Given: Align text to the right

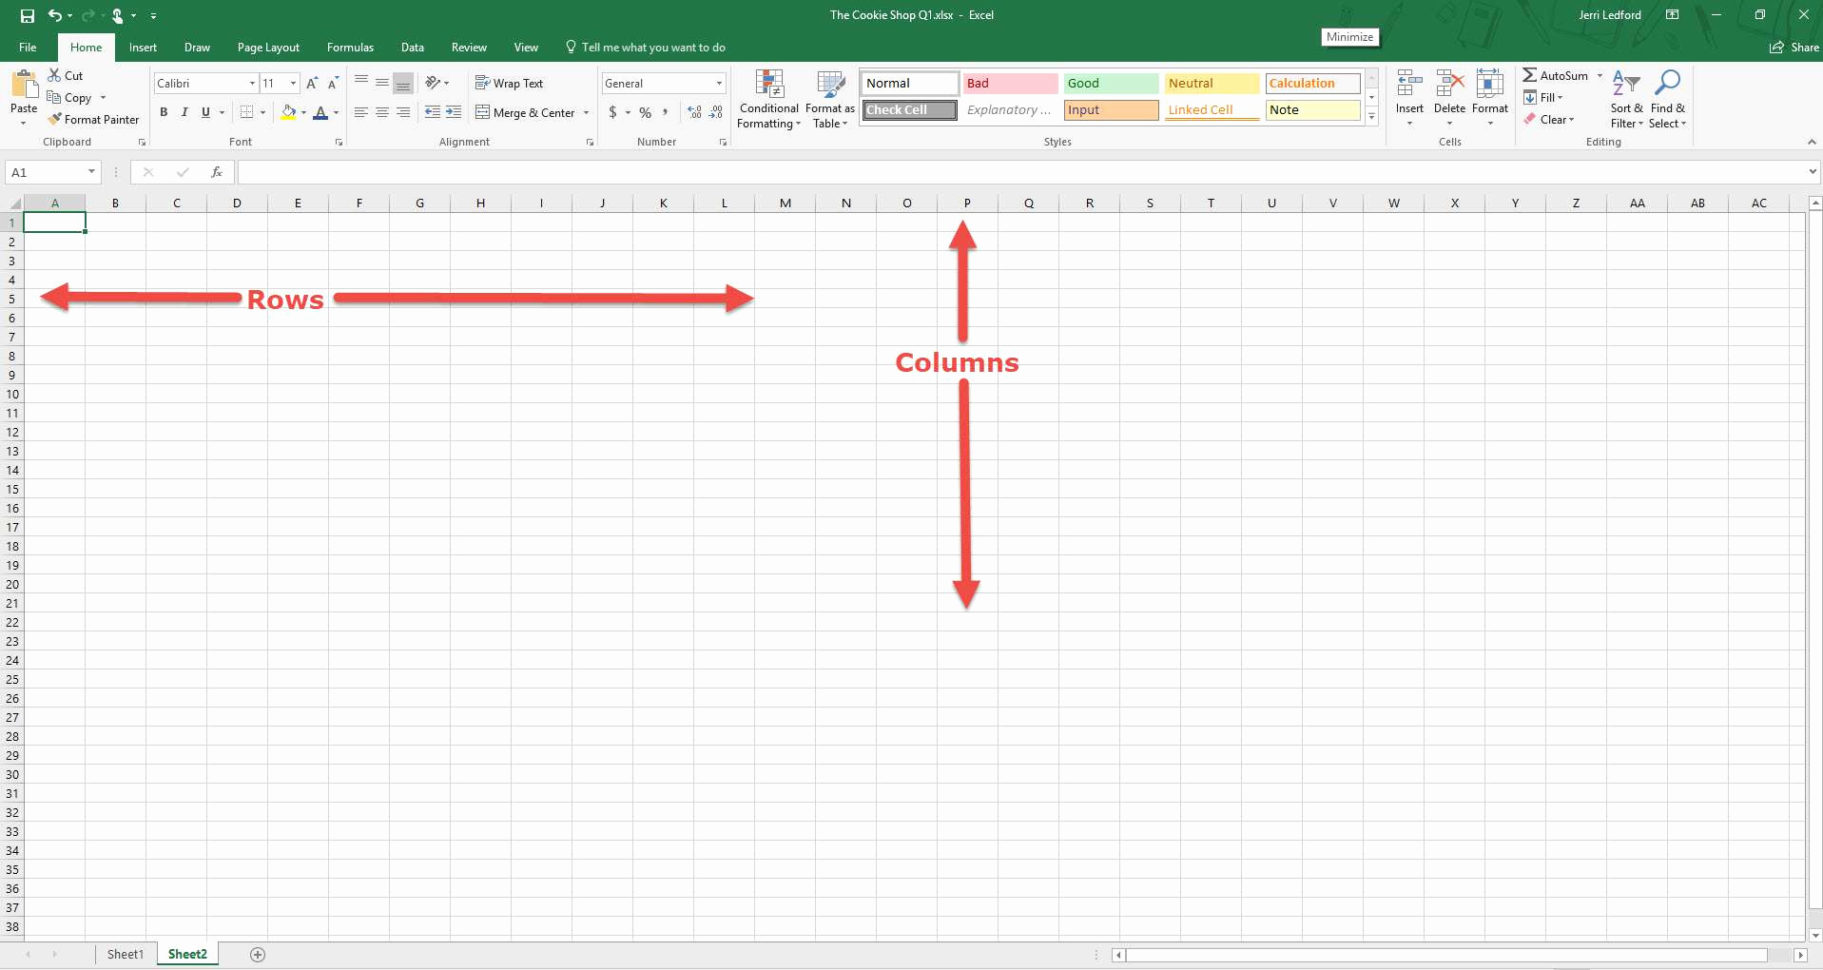Looking at the screenshot, I should pyautogui.click(x=403, y=113).
